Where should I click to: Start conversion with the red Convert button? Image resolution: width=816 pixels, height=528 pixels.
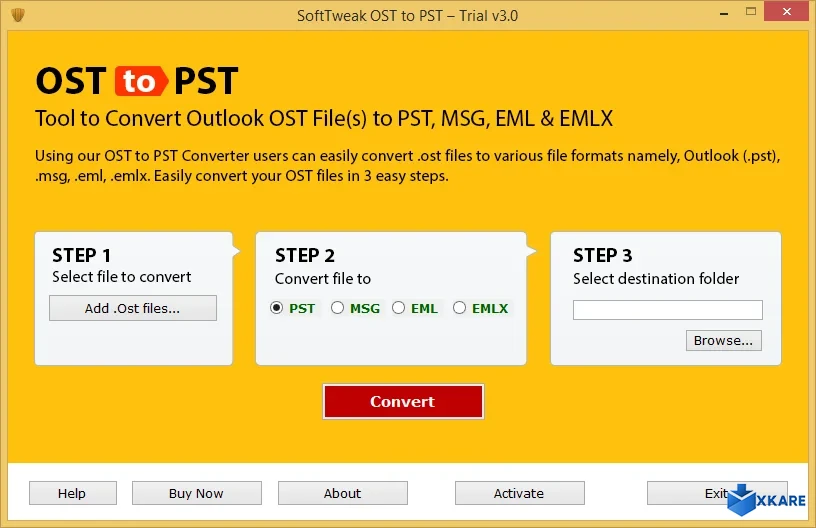click(403, 402)
